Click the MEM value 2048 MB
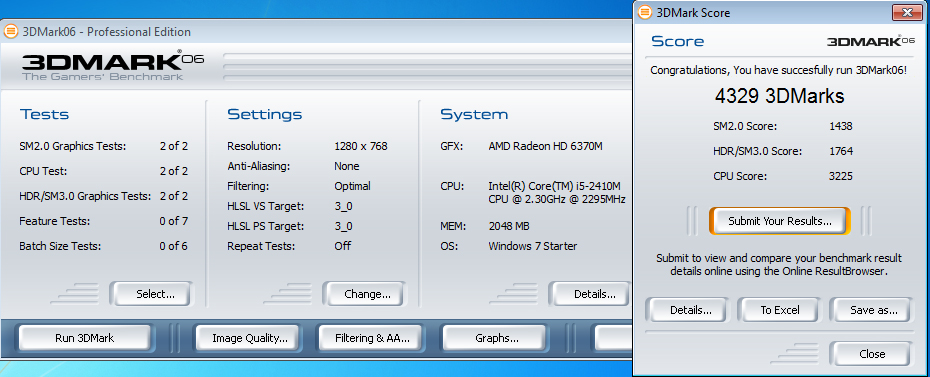 point(509,226)
